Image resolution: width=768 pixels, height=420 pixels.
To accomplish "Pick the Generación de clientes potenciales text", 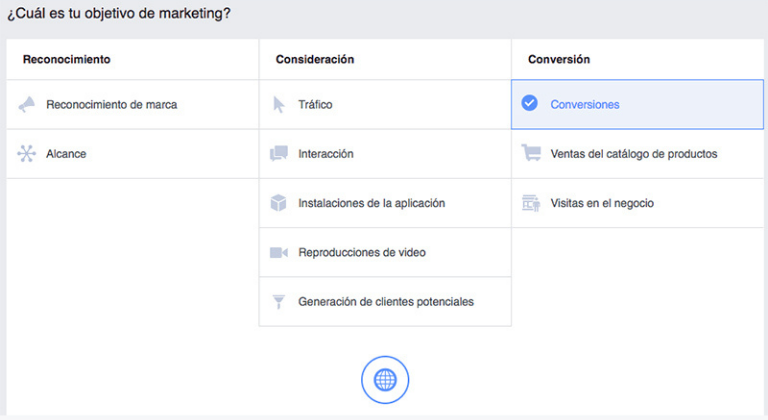I will 386,301.
